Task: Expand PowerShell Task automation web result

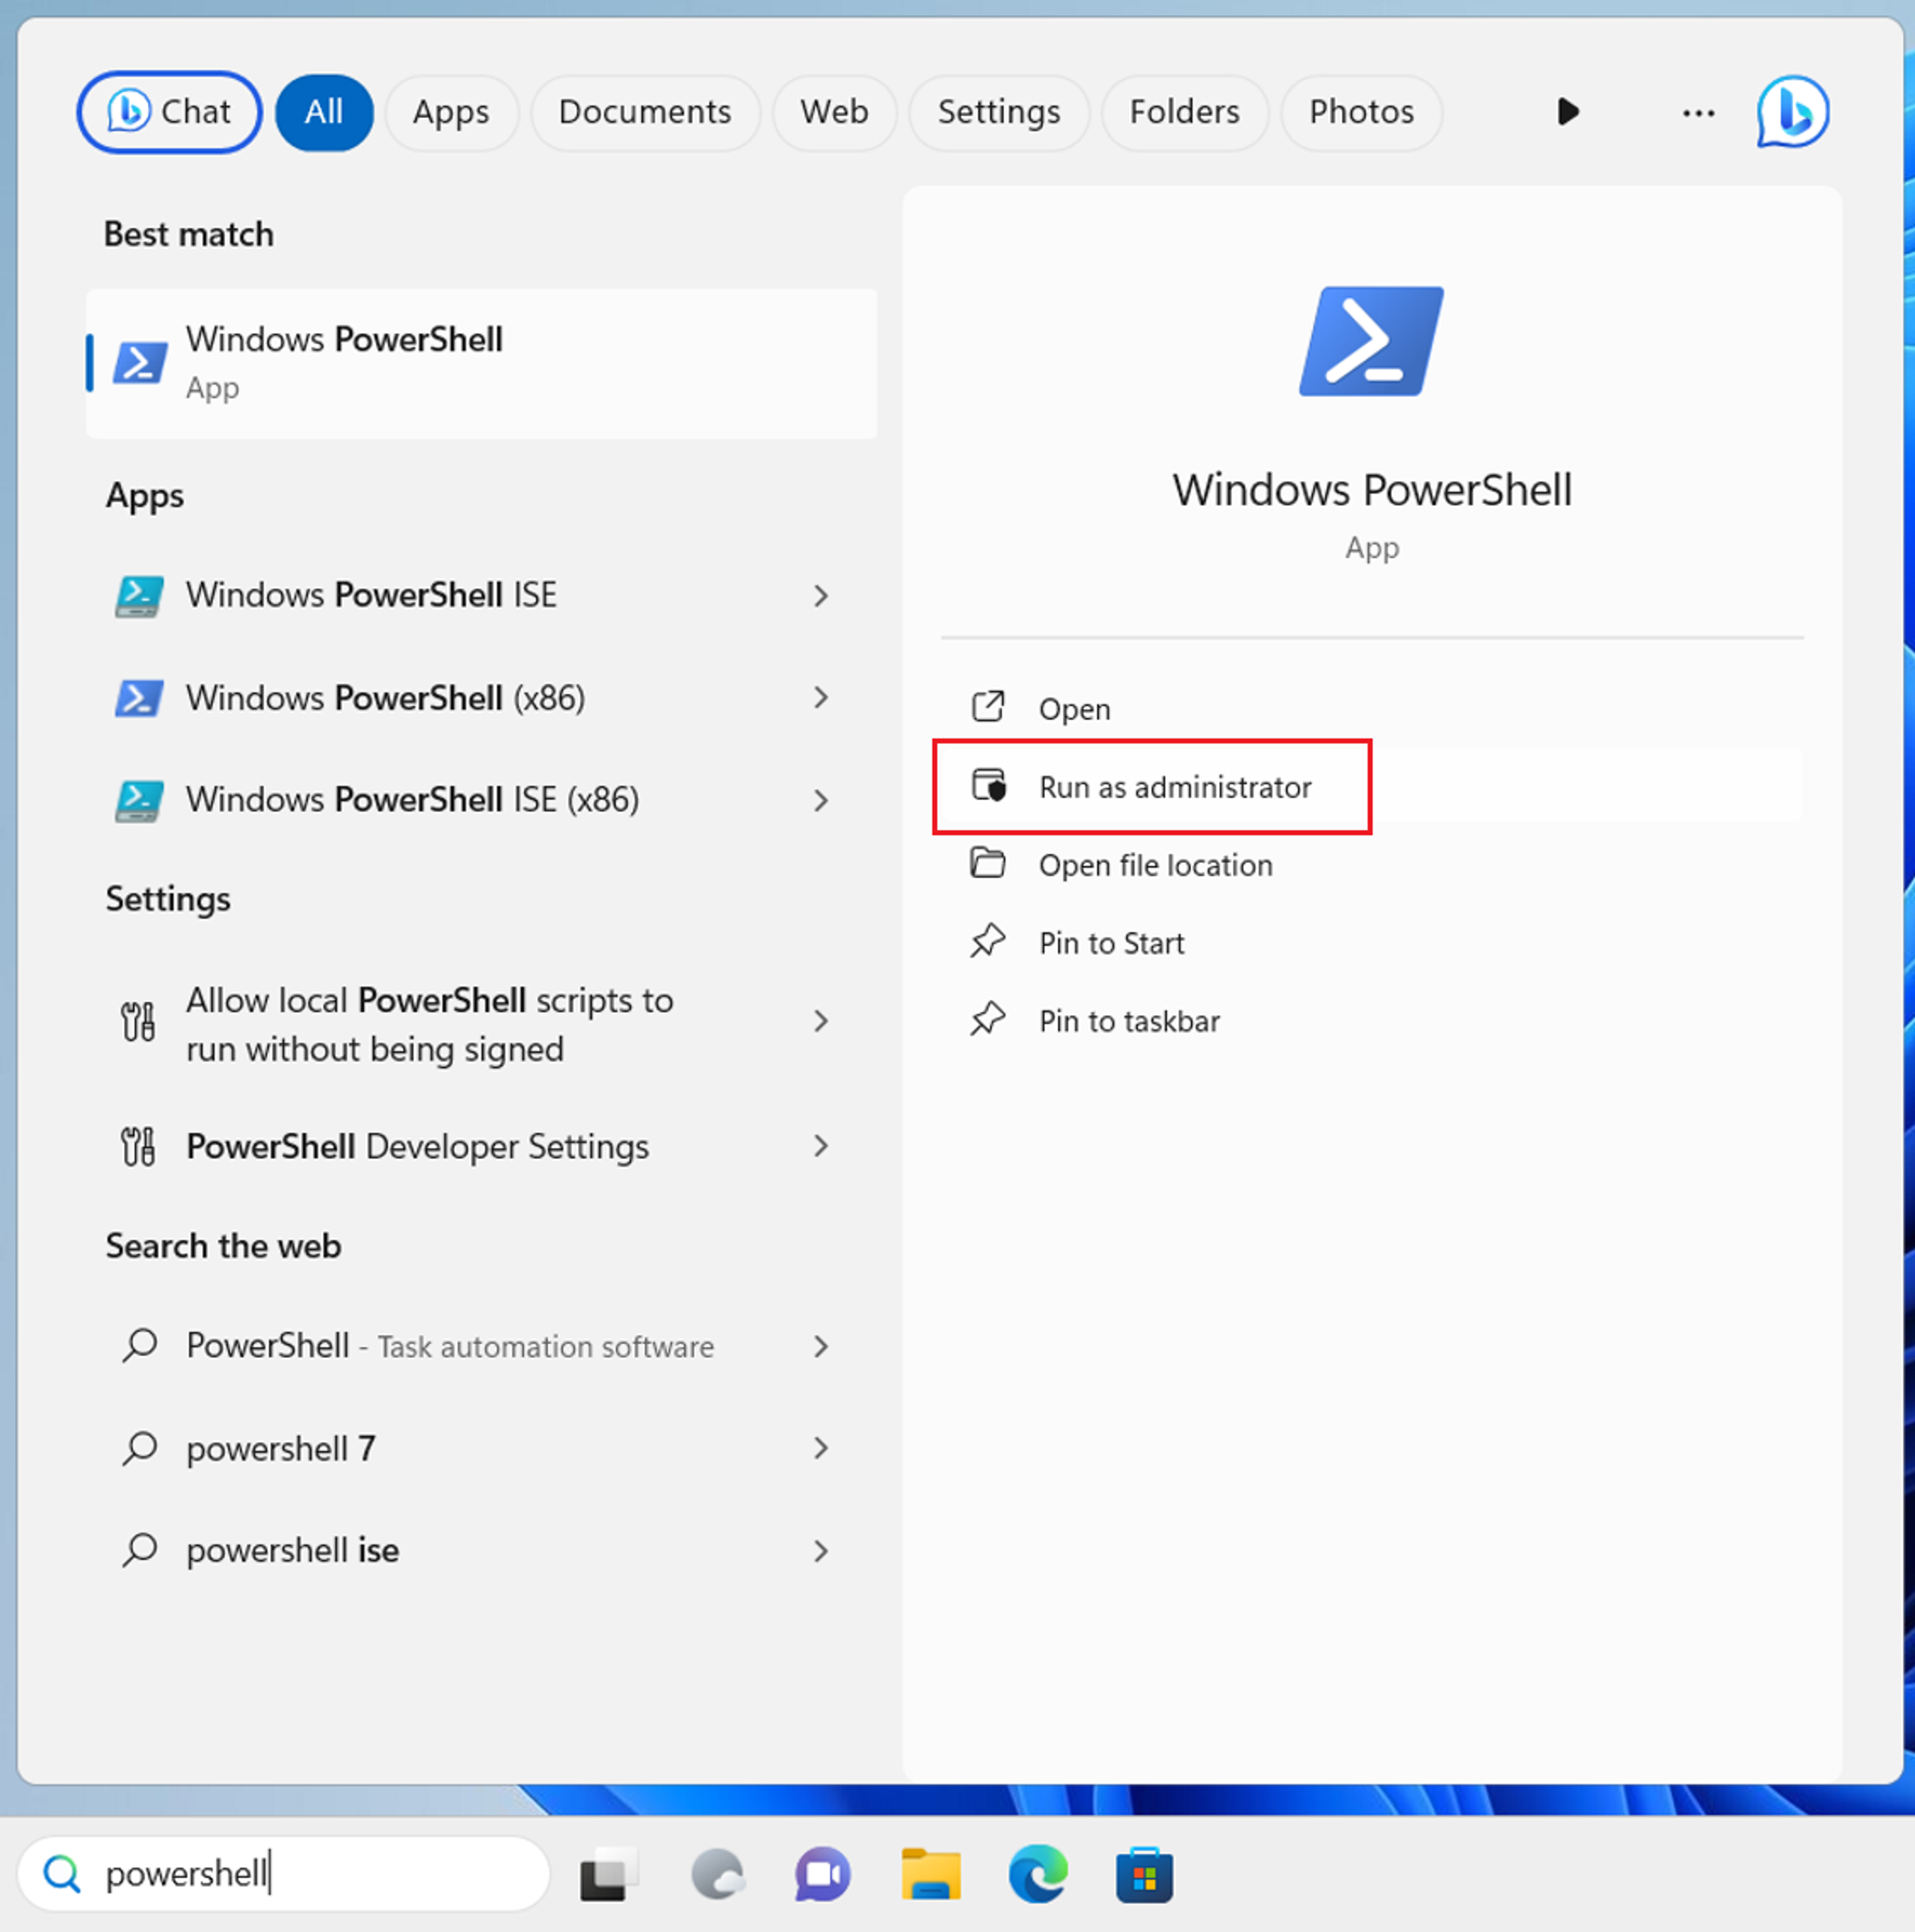Action: coord(821,1346)
